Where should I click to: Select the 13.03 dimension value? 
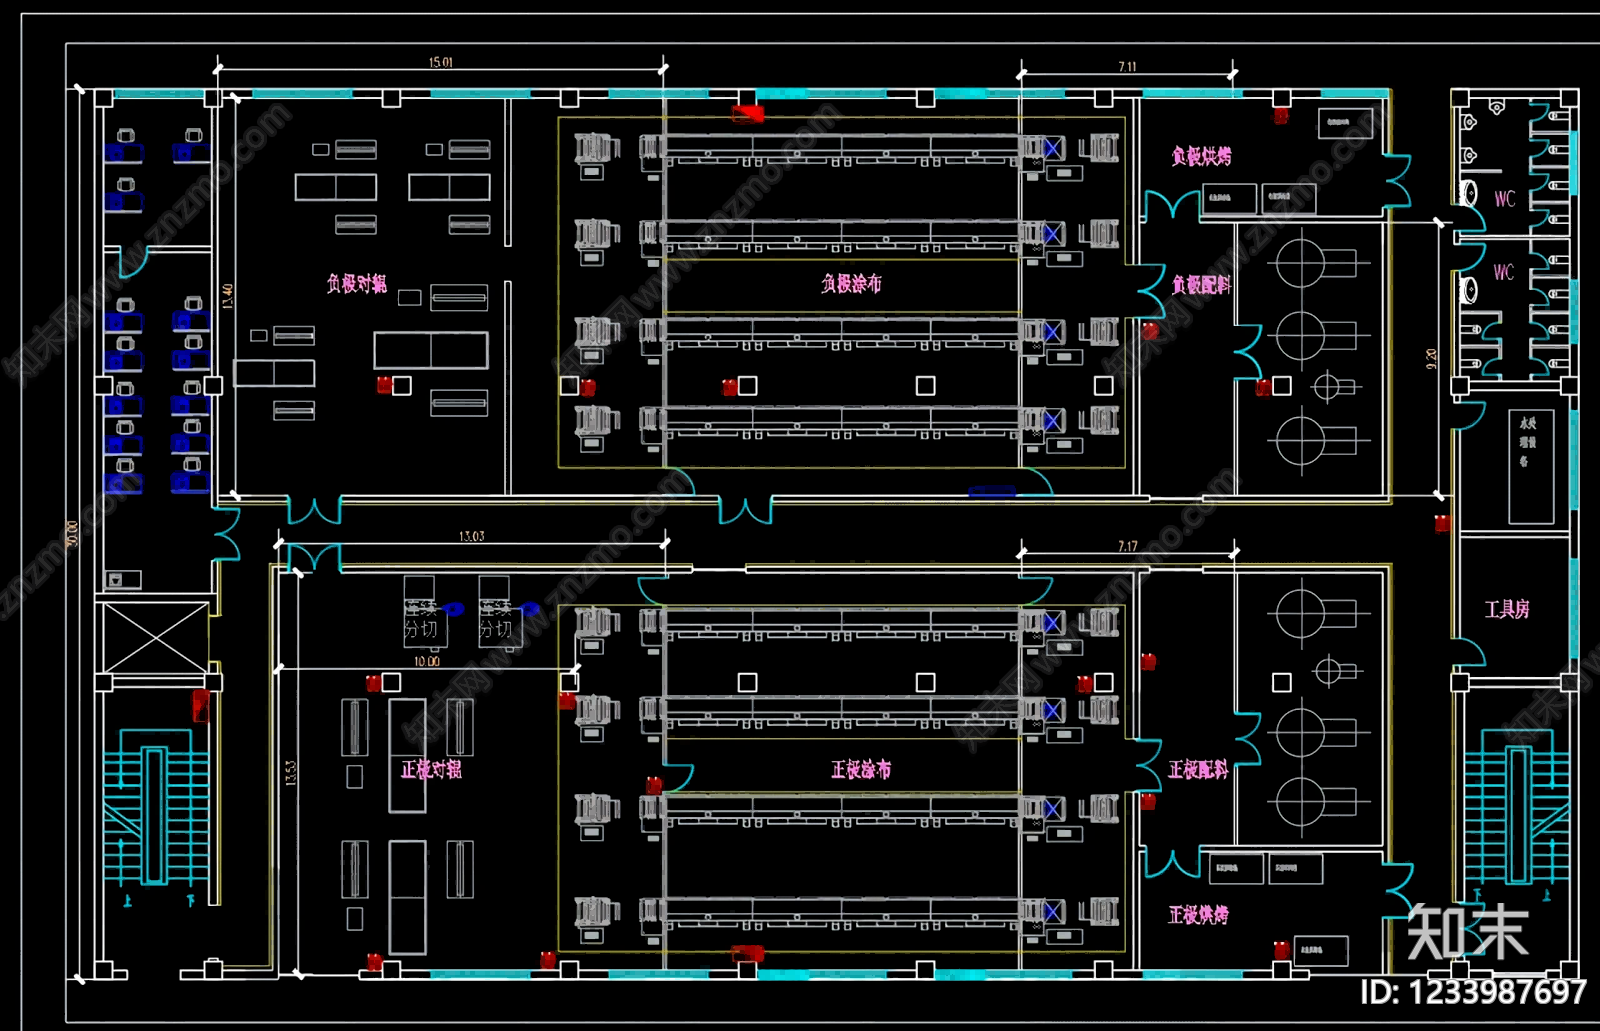[x=472, y=536]
